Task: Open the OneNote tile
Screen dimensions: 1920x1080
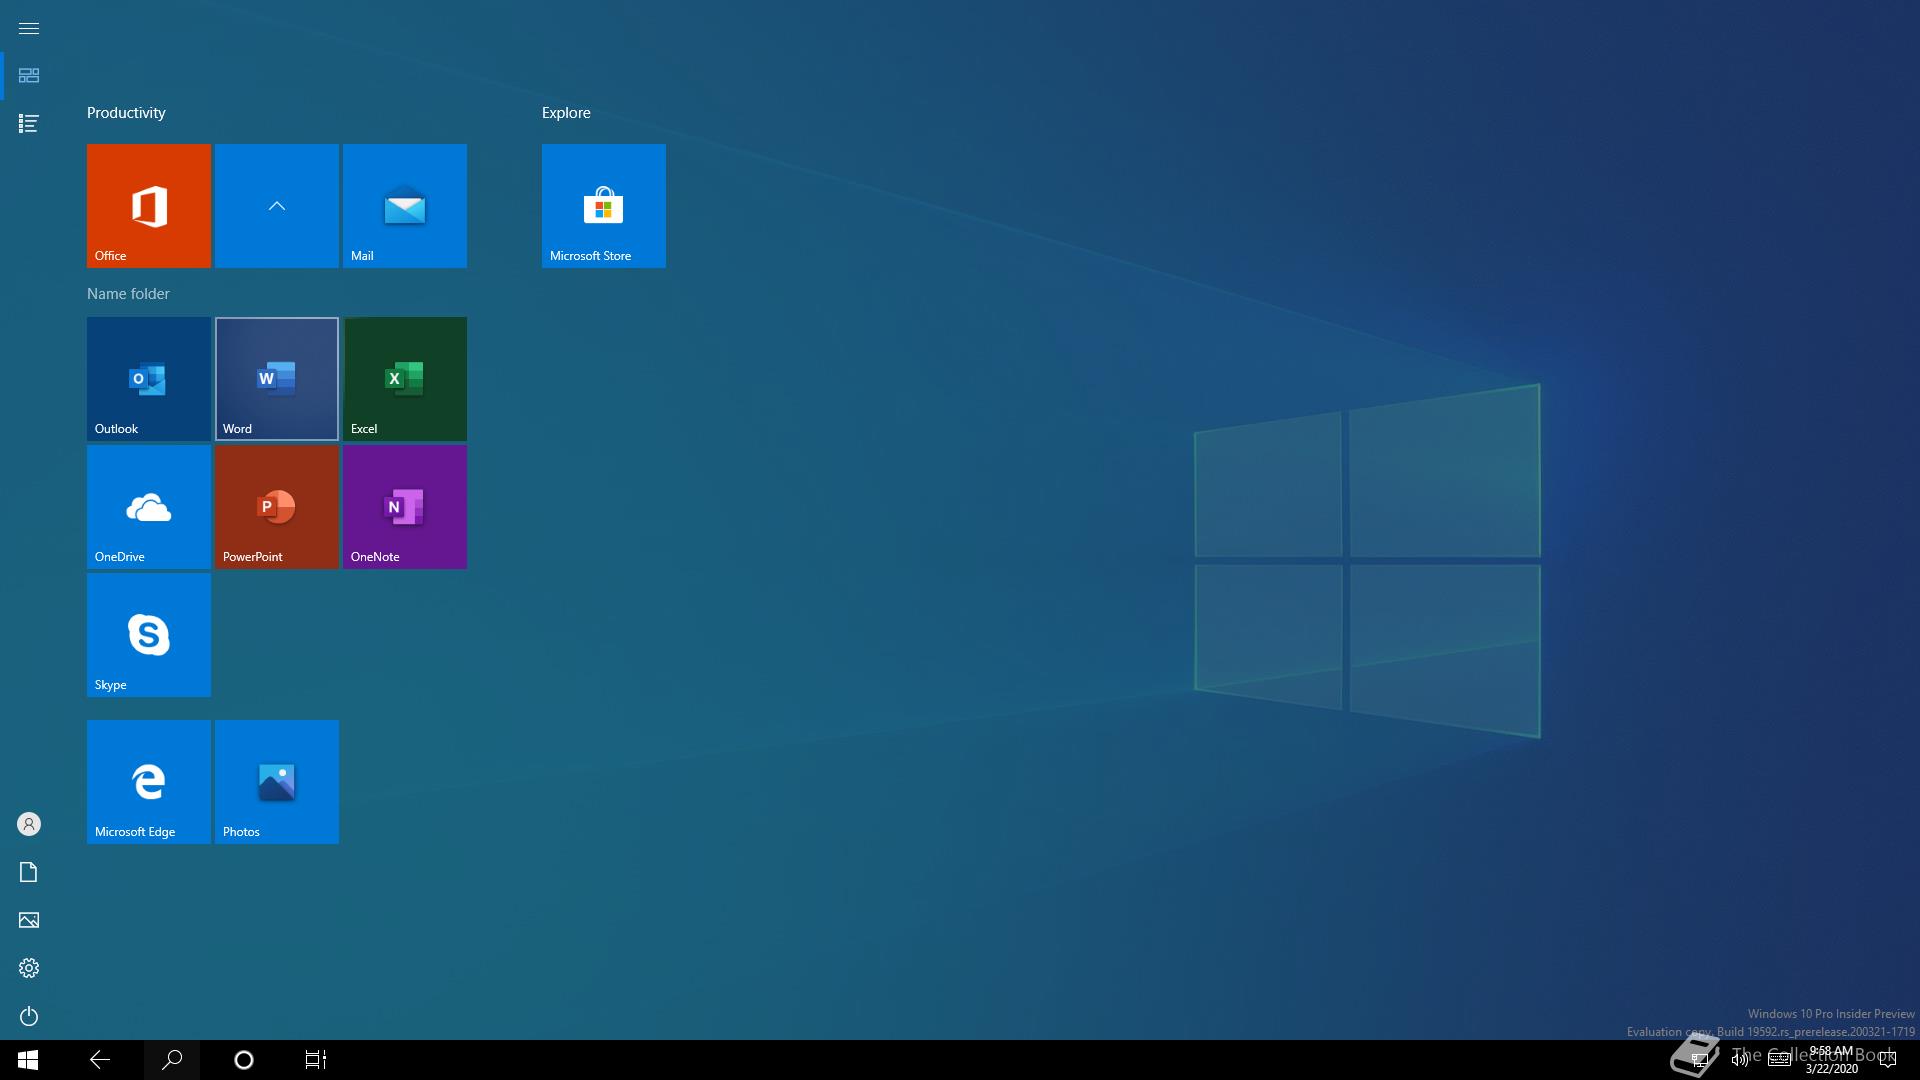Action: click(x=405, y=507)
